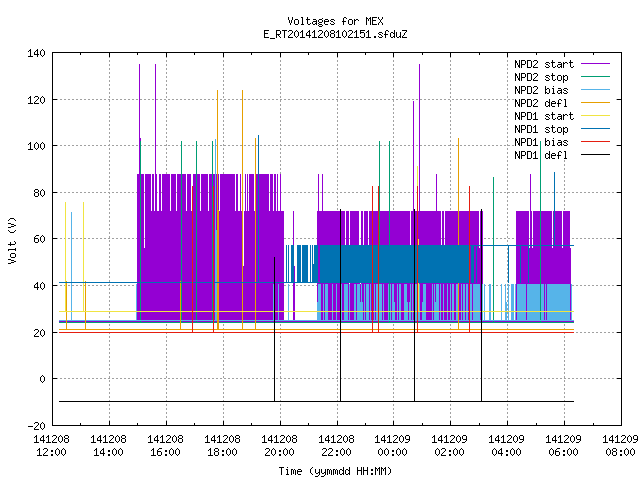Click the 140 value on y-axis
This screenshot has width=640, height=480.
click(36, 53)
